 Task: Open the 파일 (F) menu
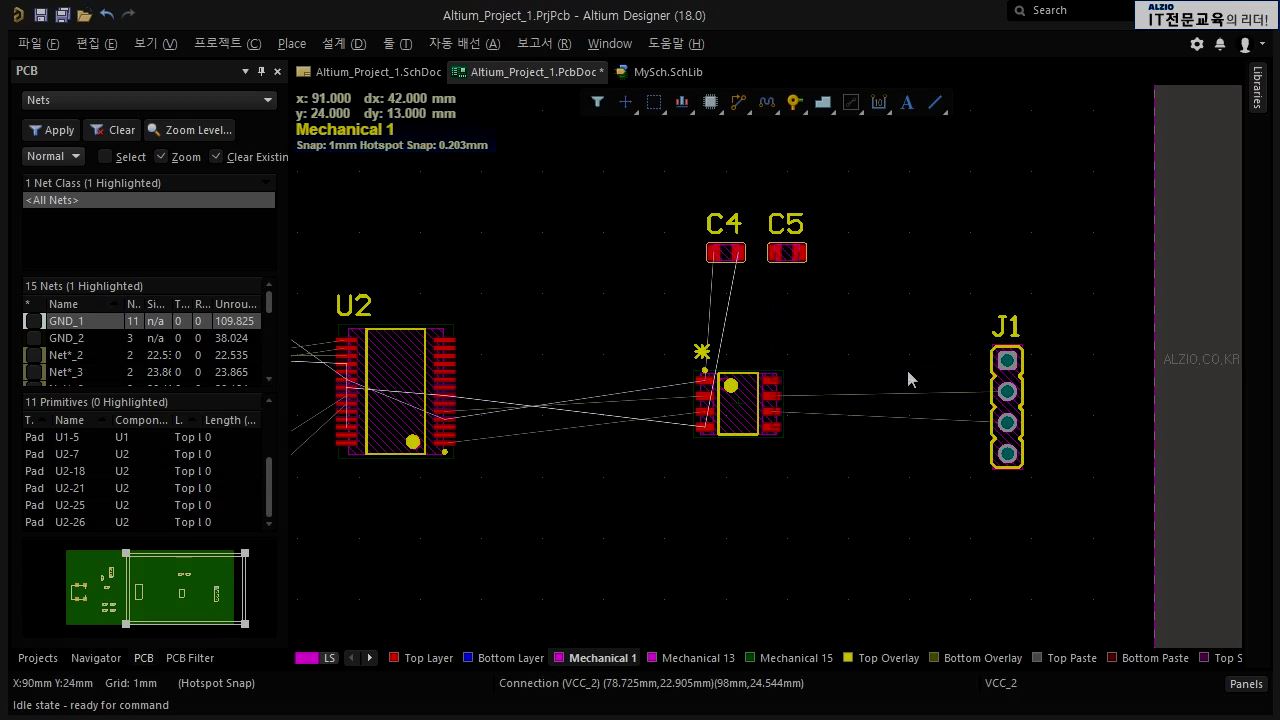[38, 44]
